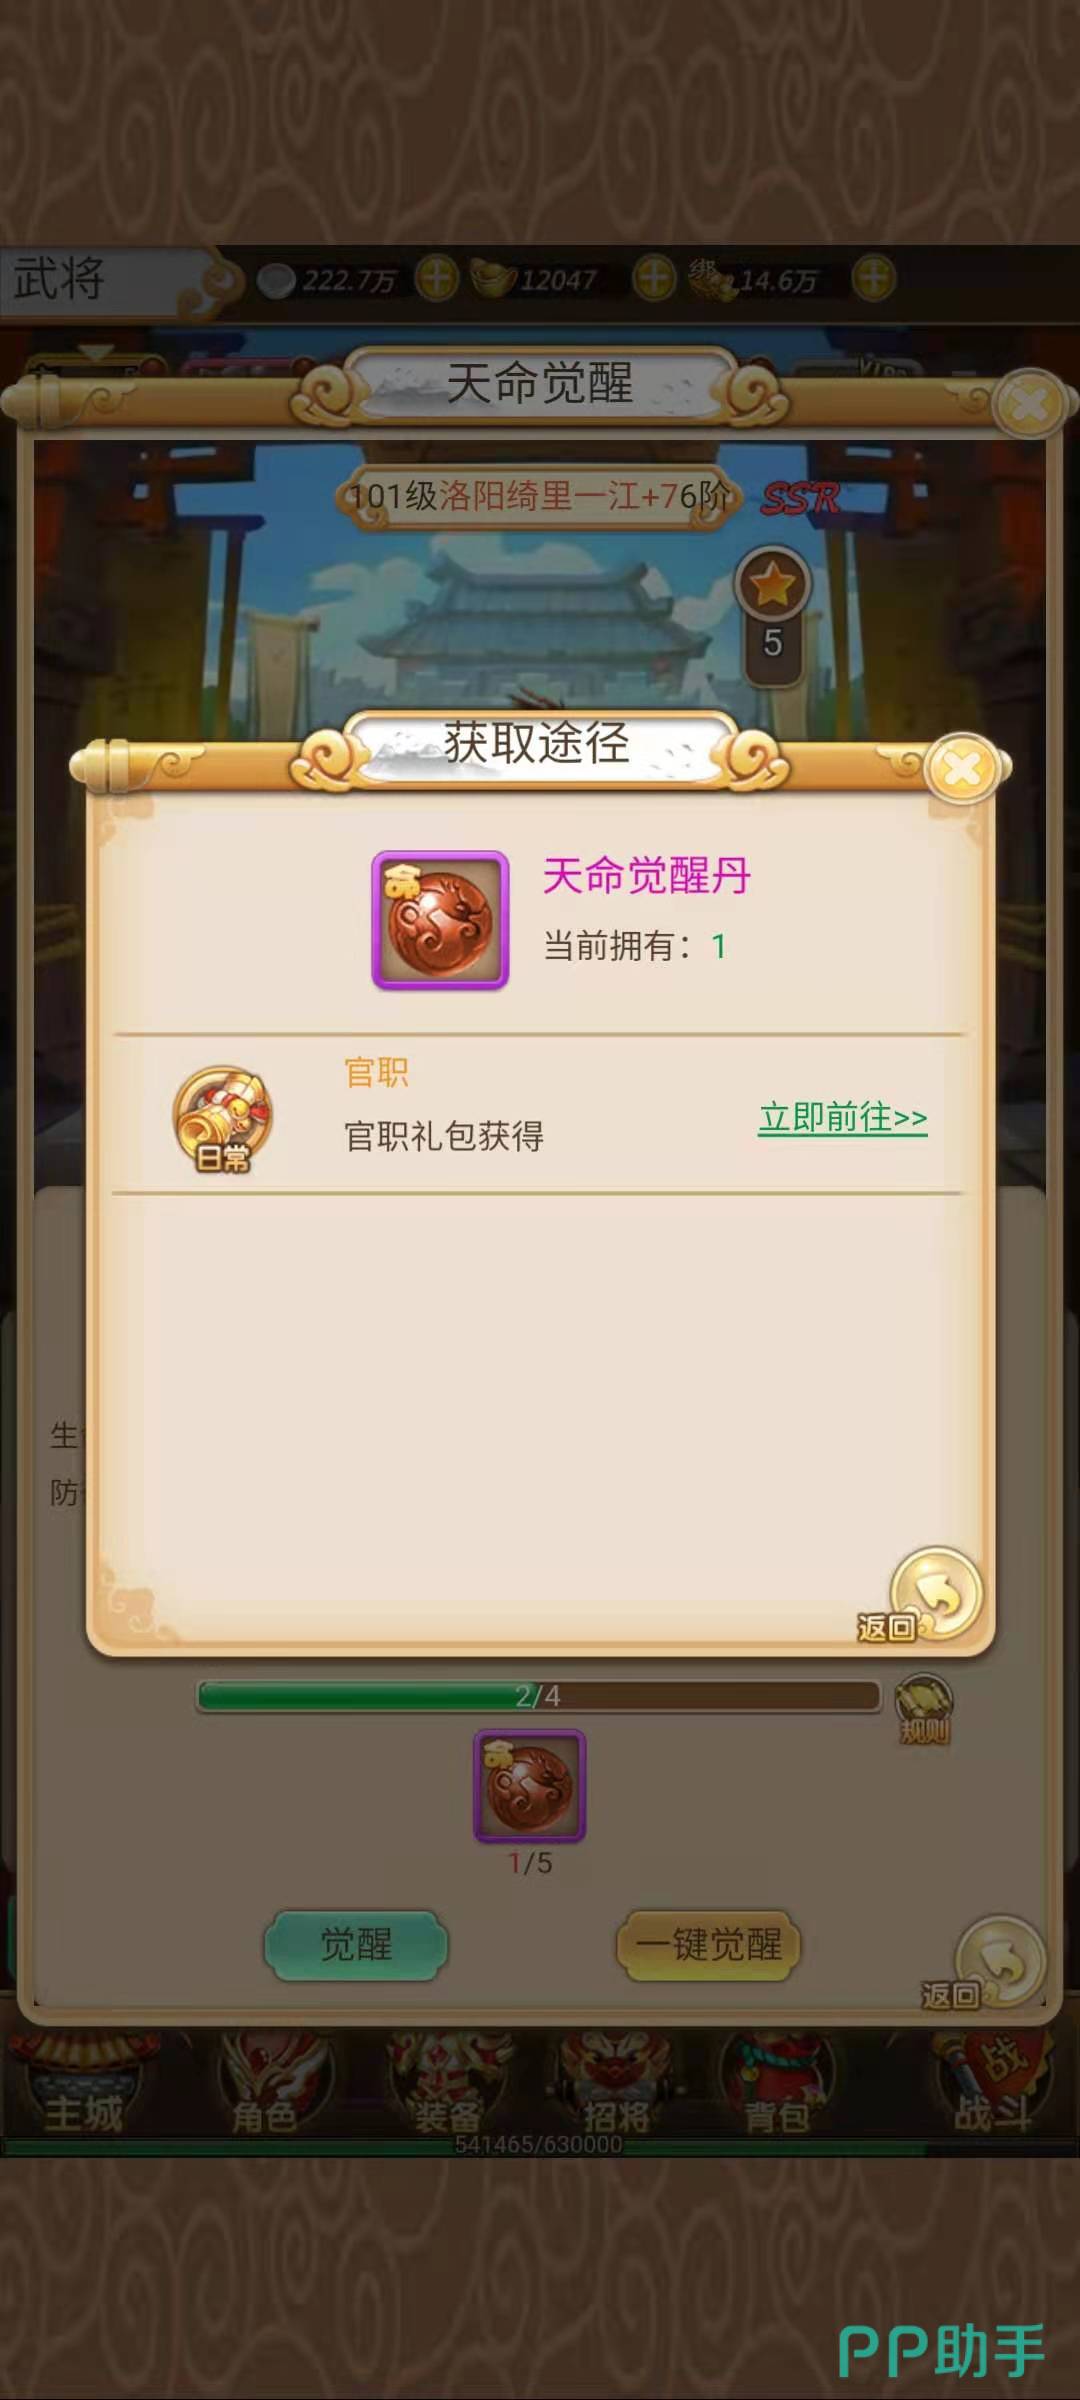Viewport: 1080px width, 2400px height.
Task: Click the 立即前往>> link
Action: pyautogui.click(x=843, y=1117)
